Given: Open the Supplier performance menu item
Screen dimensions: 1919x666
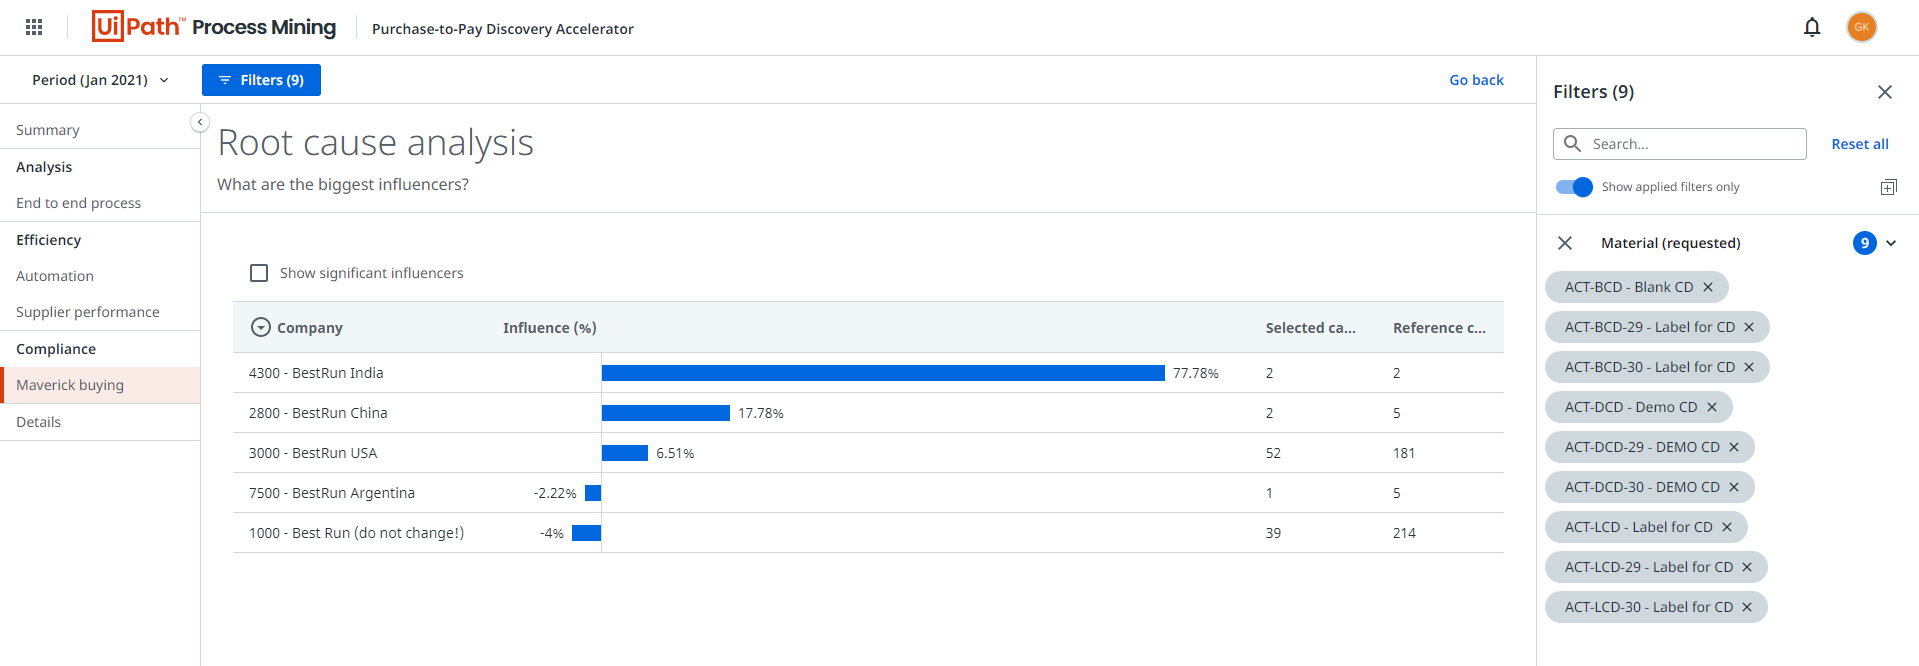Looking at the screenshot, I should pyautogui.click(x=88, y=312).
